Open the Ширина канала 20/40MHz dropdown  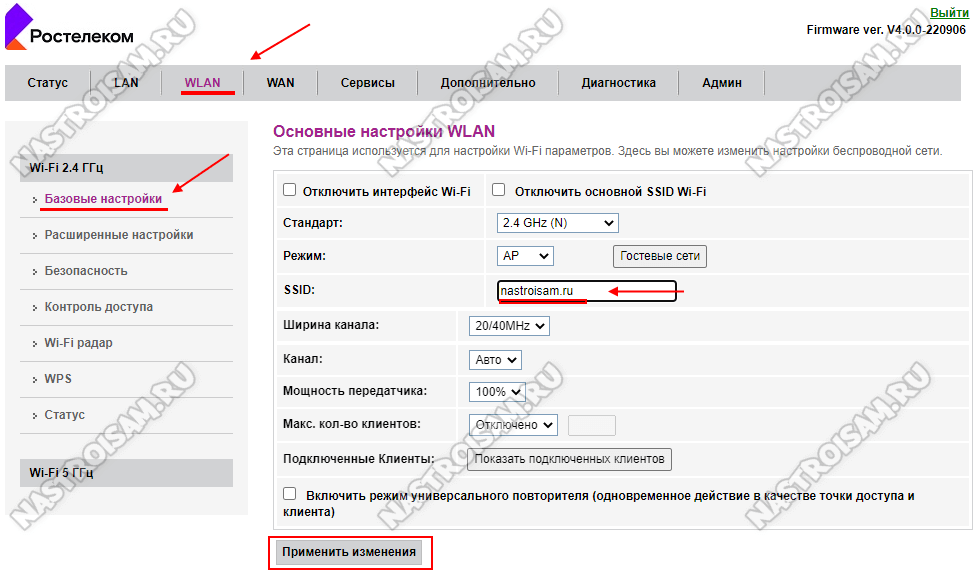509,326
